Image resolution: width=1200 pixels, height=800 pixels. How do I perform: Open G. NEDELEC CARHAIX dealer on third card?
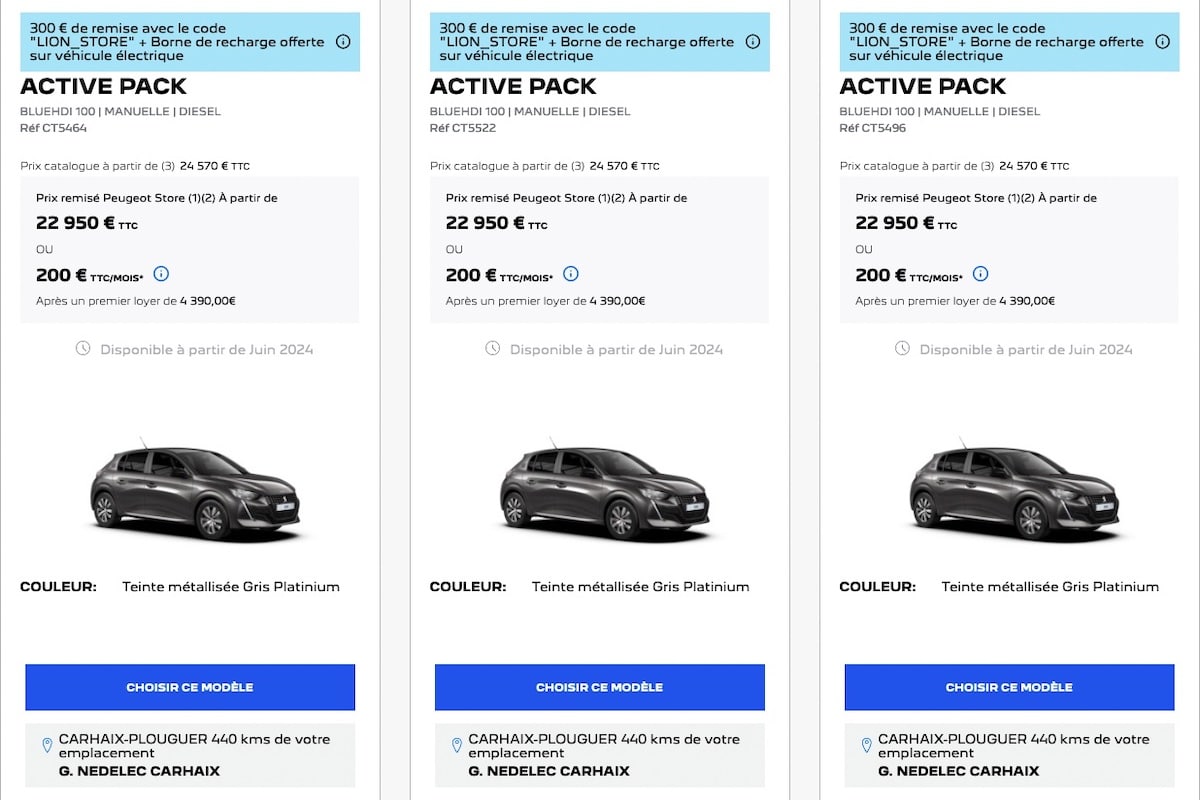click(x=958, y=771)
